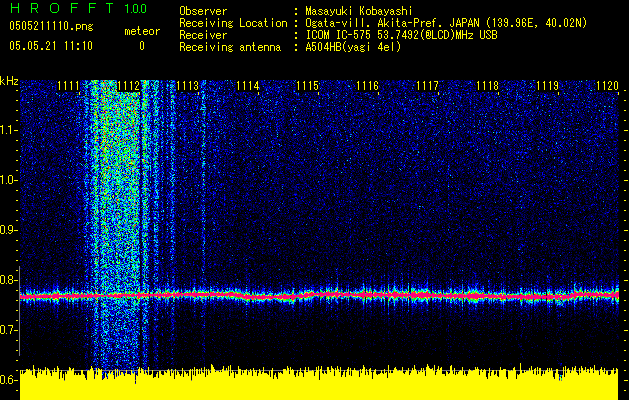This screenshot has width=629, height=400.
Task: Click the Receiving Location value text
Action: (x=446, y=23)
